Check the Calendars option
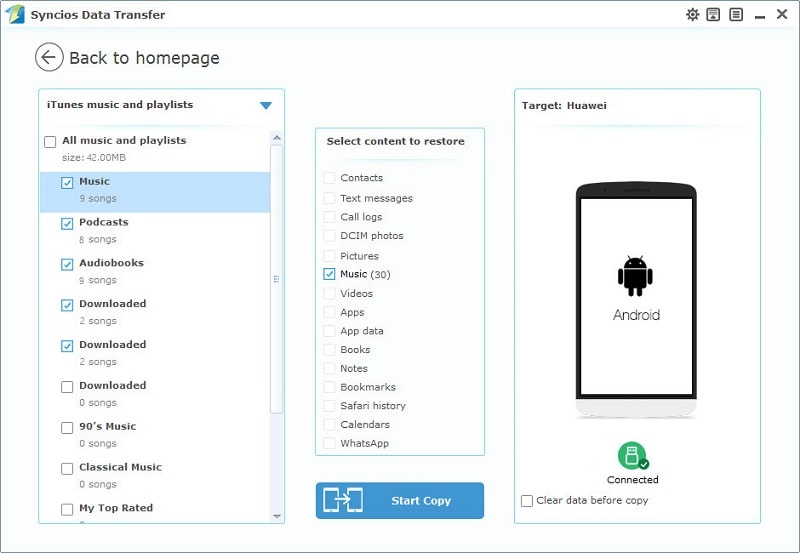The width and height of the screenshot is (800, 553). point(329,424)
